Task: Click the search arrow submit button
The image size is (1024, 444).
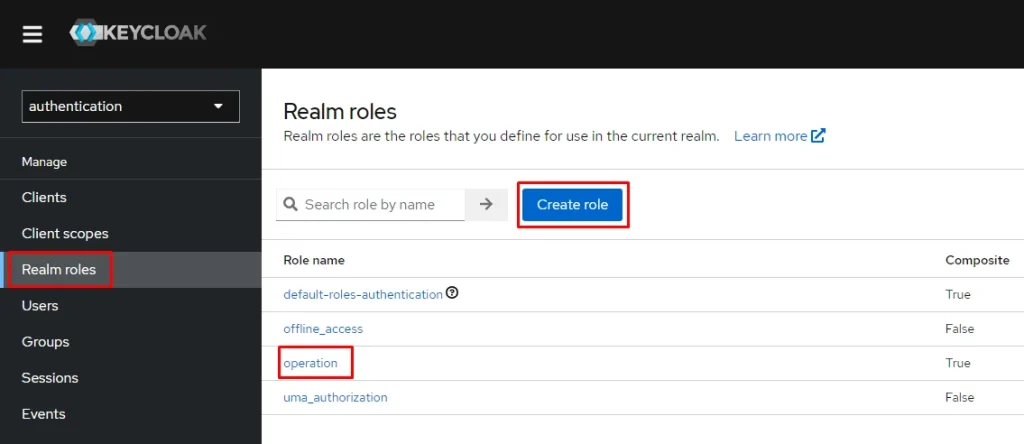Action: point(486,204)
